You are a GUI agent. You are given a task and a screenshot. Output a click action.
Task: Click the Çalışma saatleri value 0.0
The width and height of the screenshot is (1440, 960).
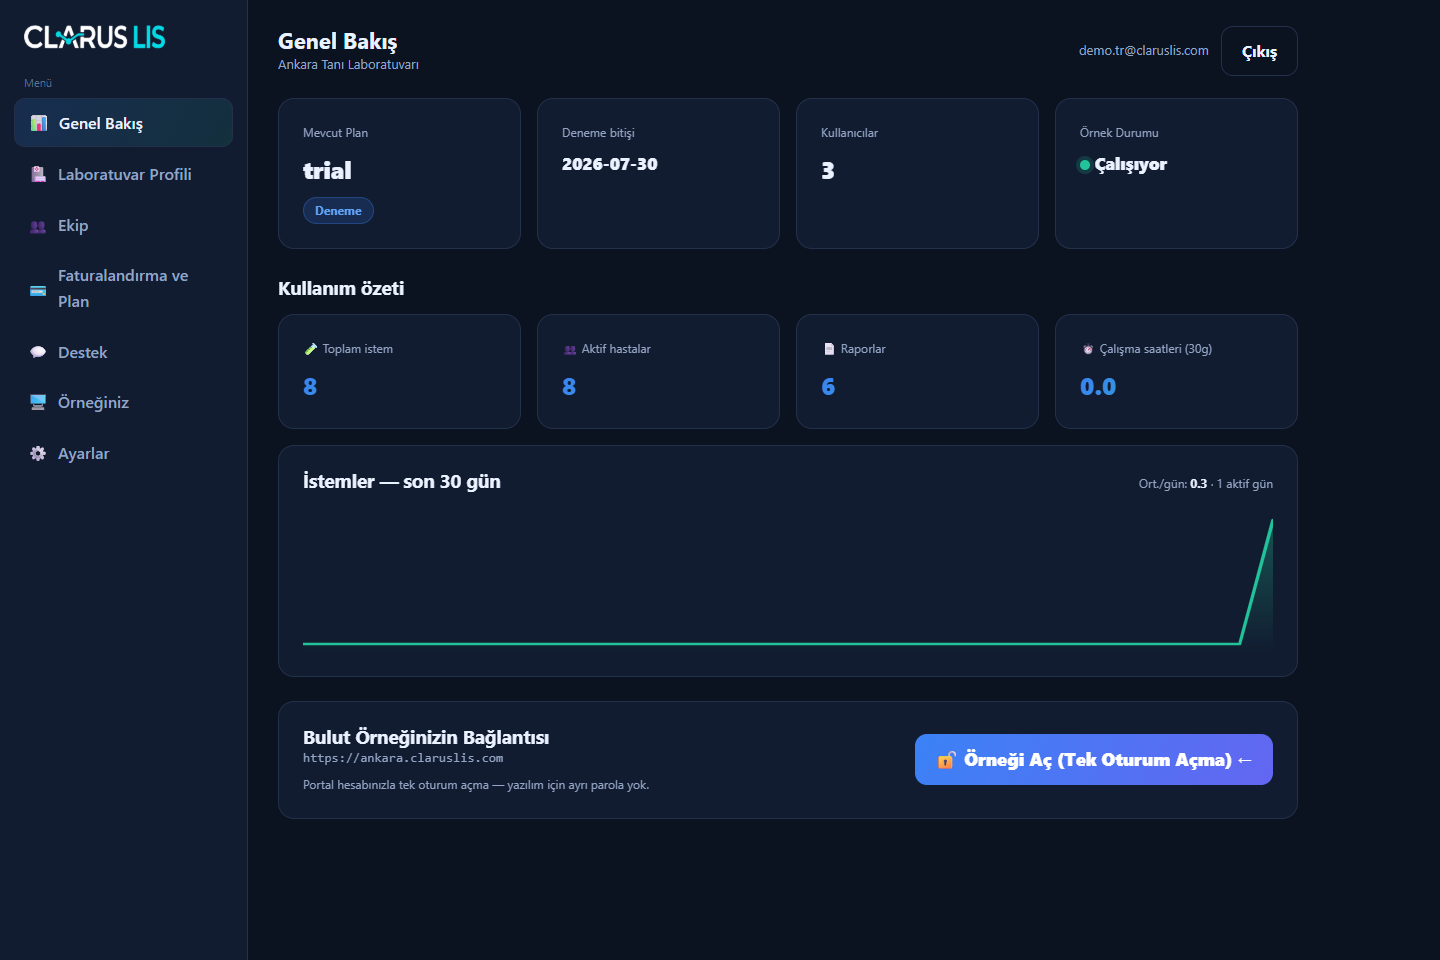click(1098, 387)
